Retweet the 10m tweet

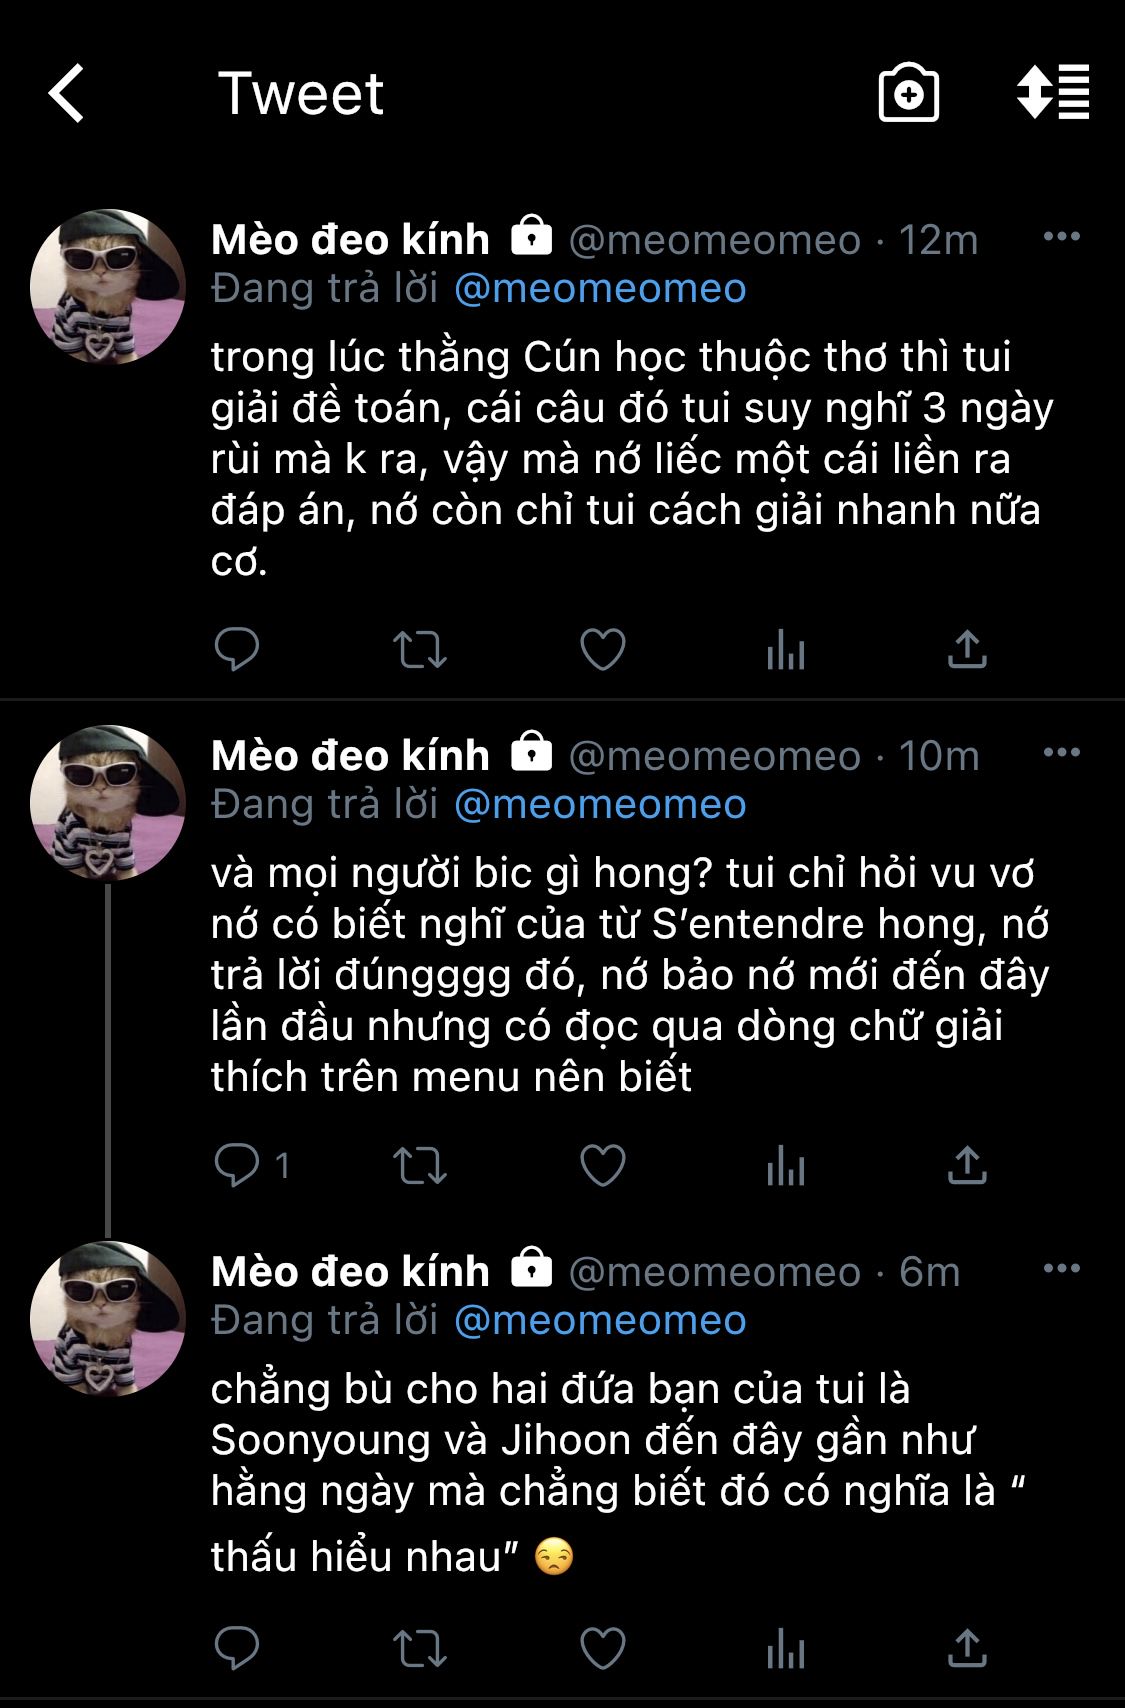coord(419,1166)
